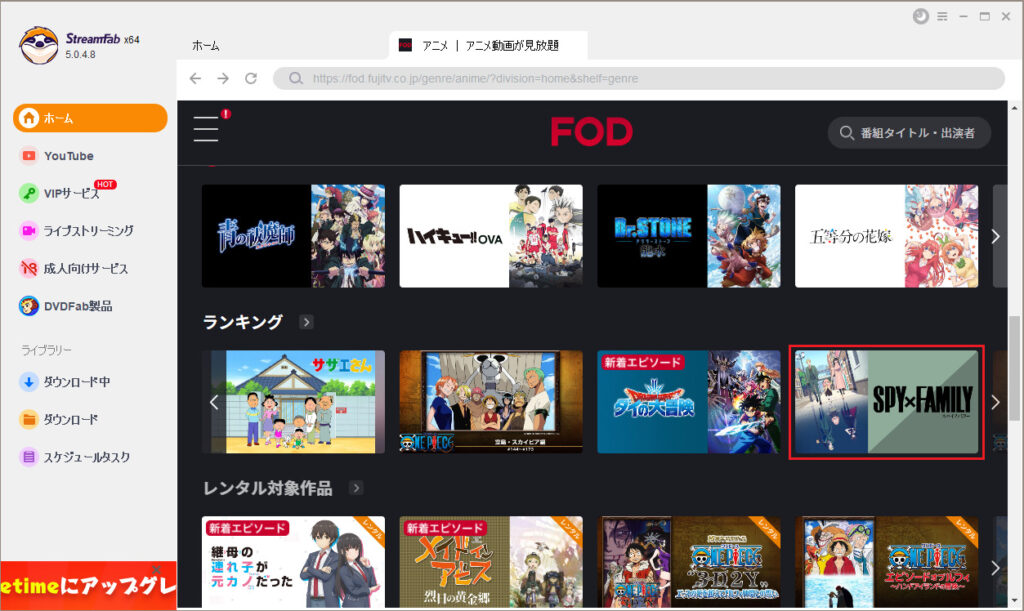The height and width of the screenshot is (611, 1024).
Task: Show next items in the ranking row
Action: pos(996,402)
